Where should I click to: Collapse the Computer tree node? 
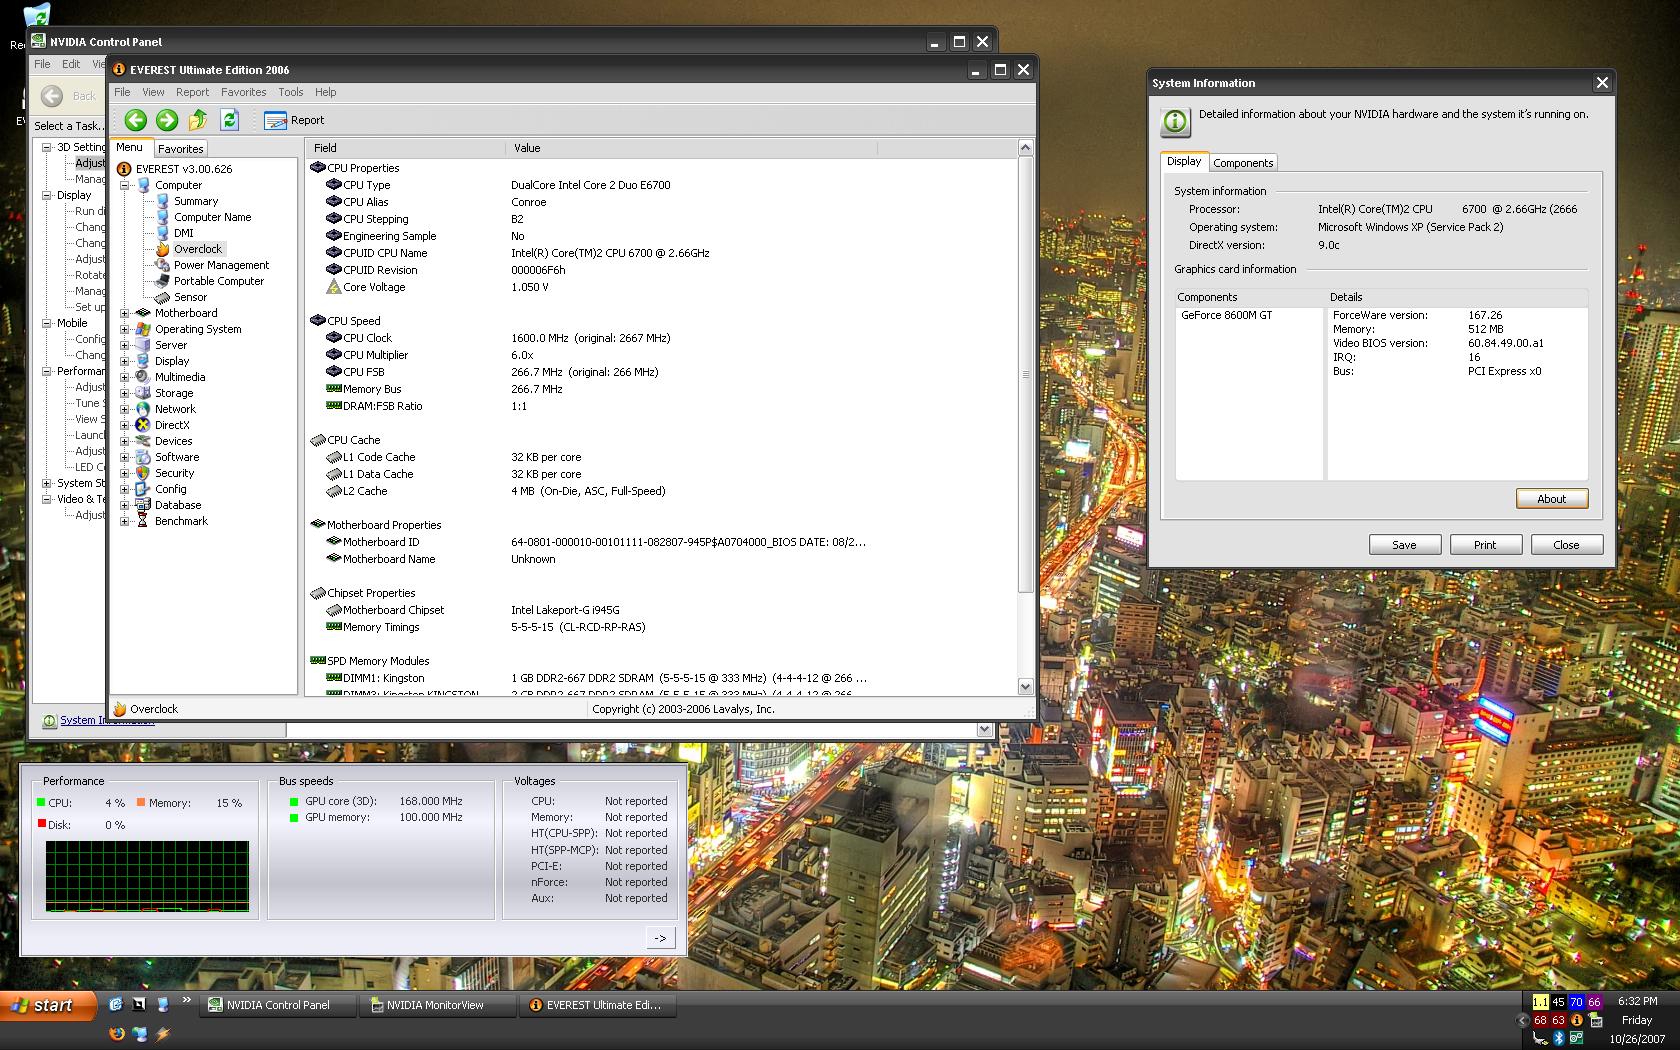(125, 185)
